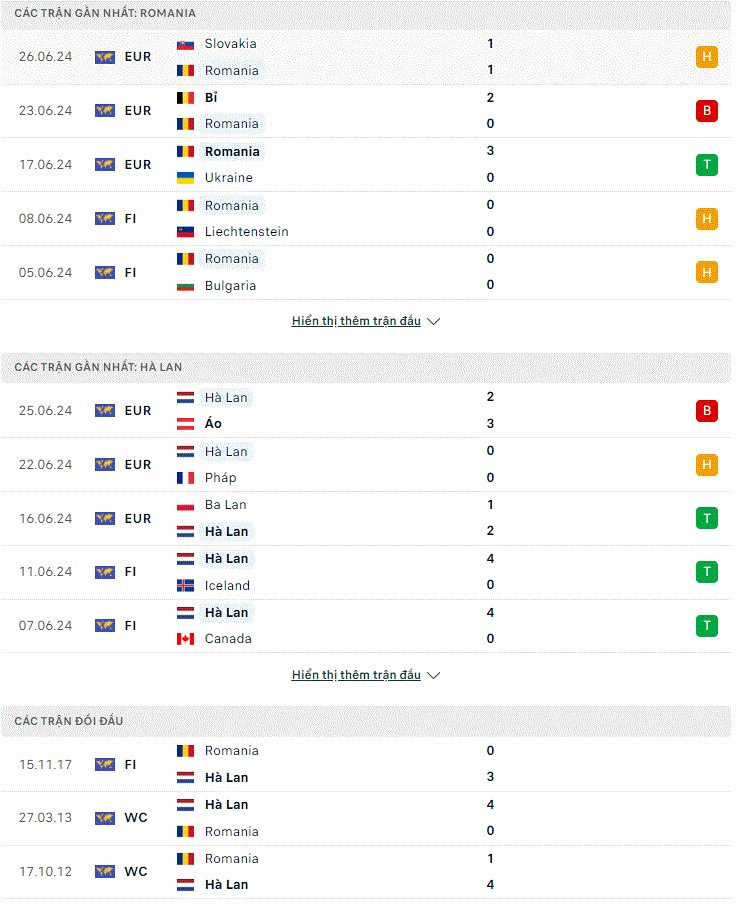The width and height of the screenshot is (744, 904).
Task: Click the red B badge for Hà Lan vs Áo
Action: pyautogui.click(x=707, y=411)
